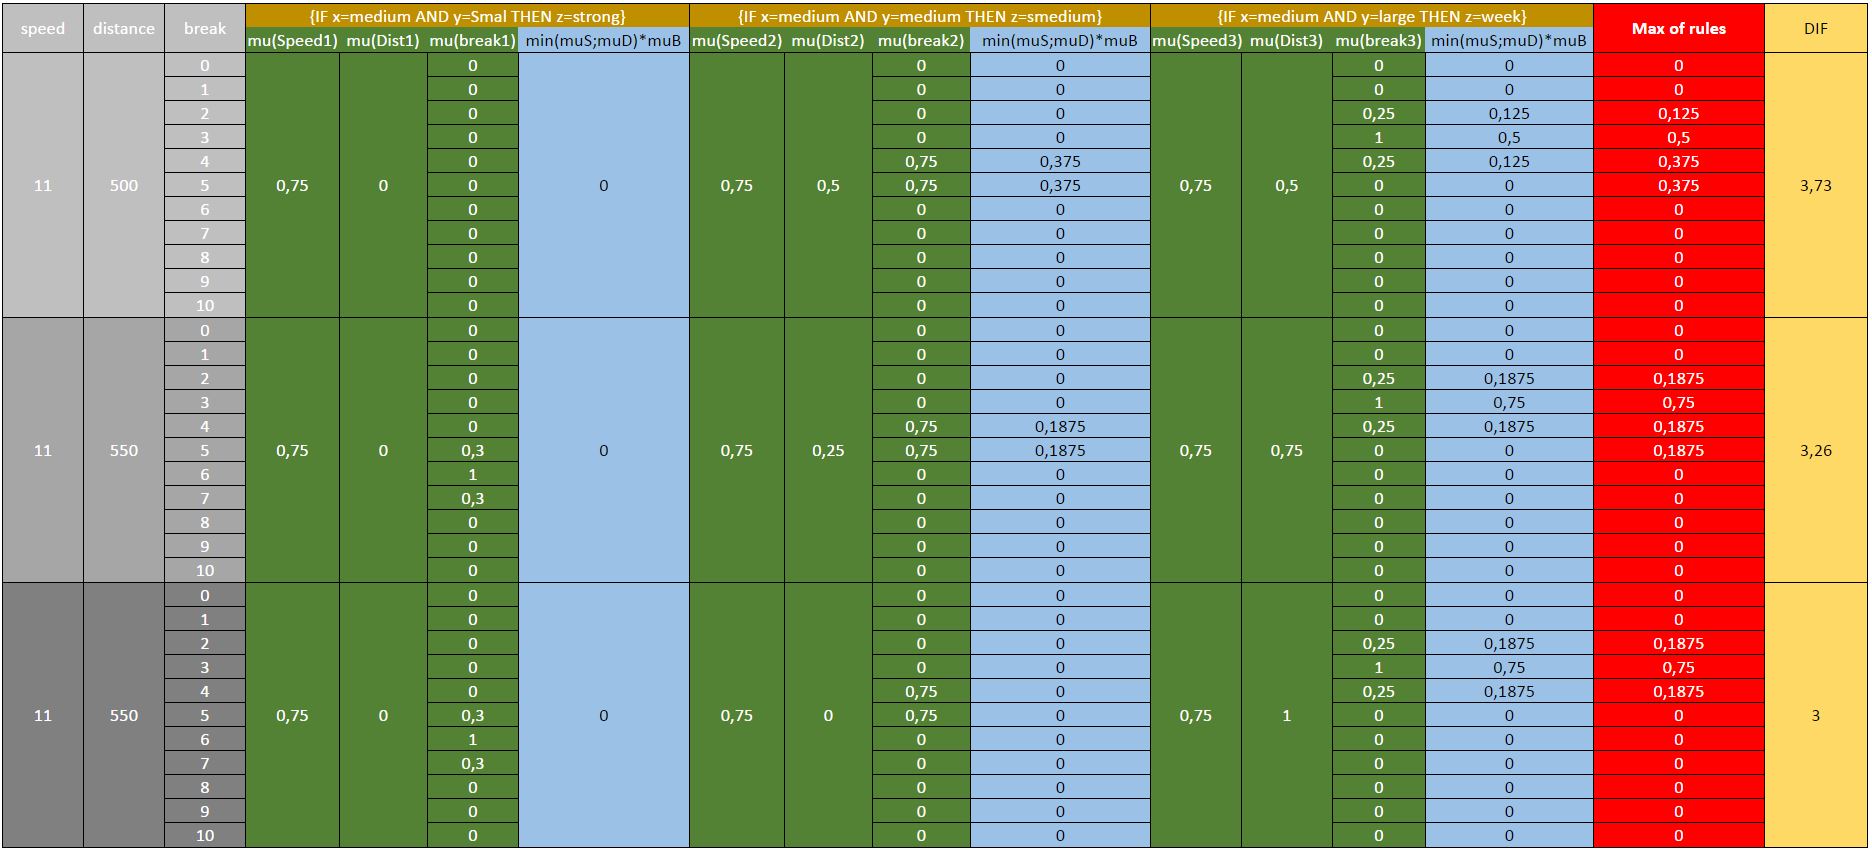This screenshot has width=1872, height=851.
Task: Click the "distance" column header cell
Action: [123, 28]
